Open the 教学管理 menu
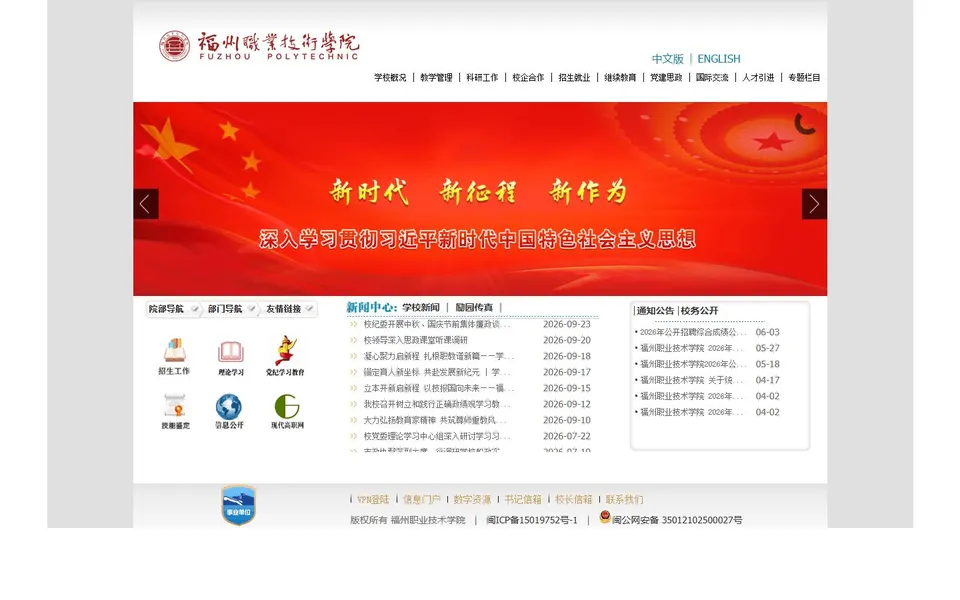960x600 pixels. pyautogui.click(x=436, y=77)
